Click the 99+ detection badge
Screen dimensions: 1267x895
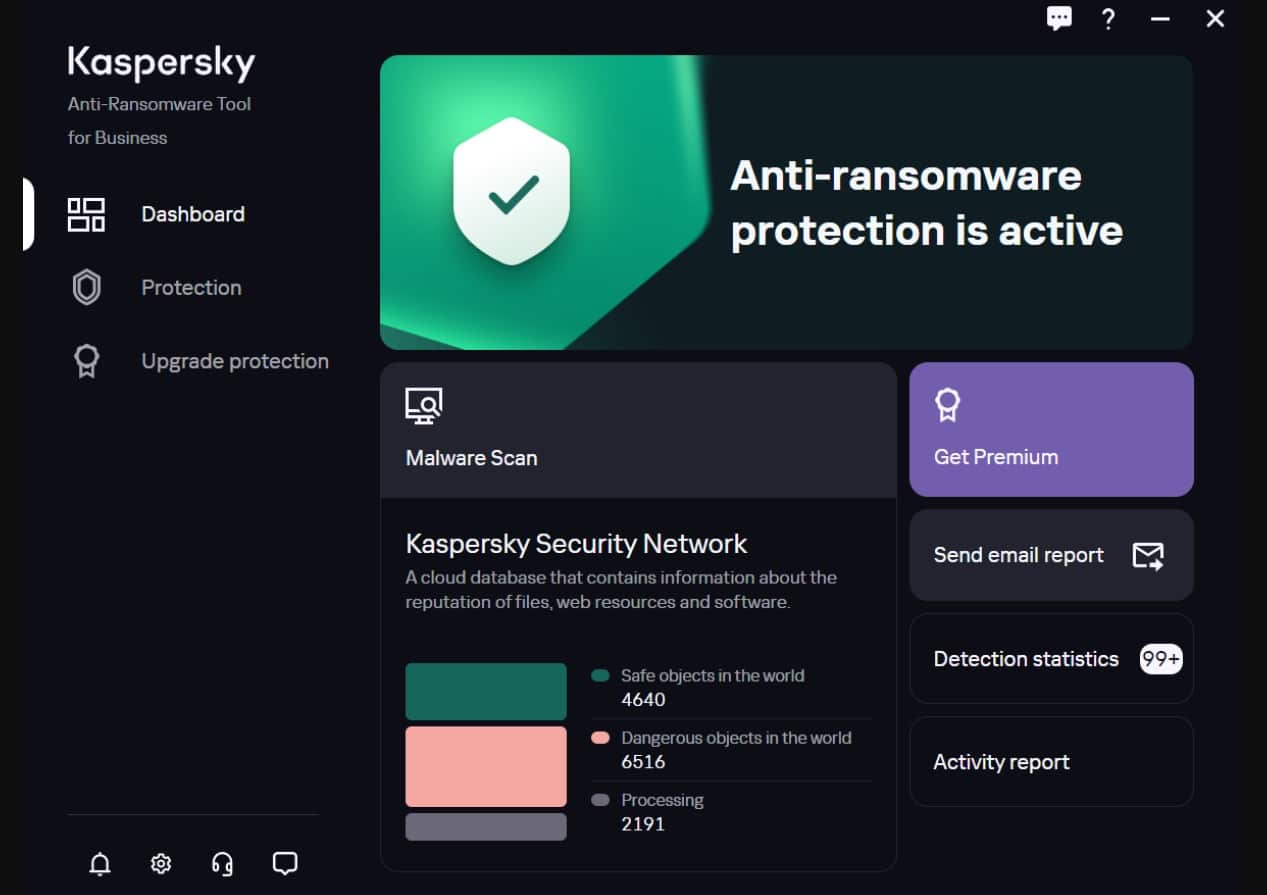(x=1159, y=659)
